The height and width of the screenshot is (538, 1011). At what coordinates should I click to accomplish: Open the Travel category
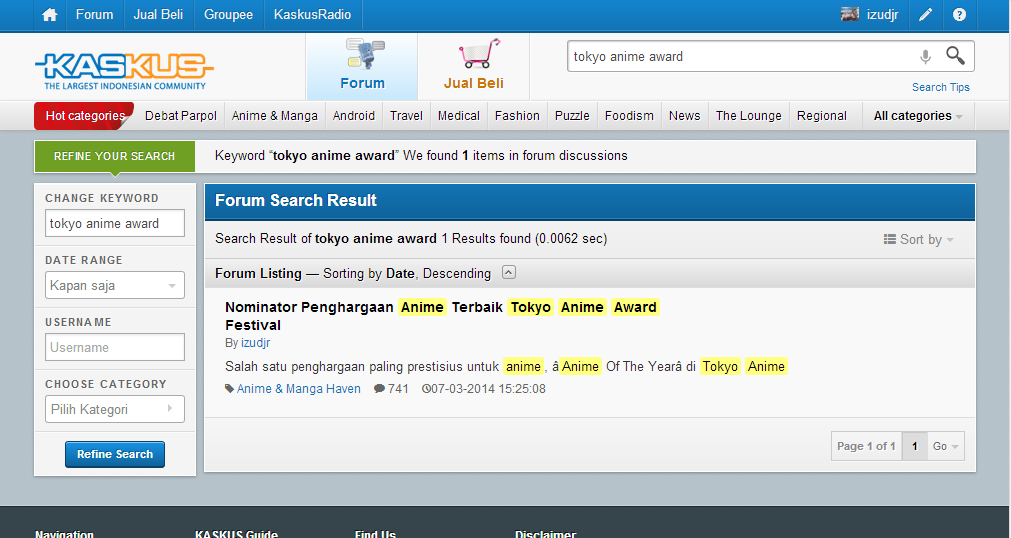(406, 116)
